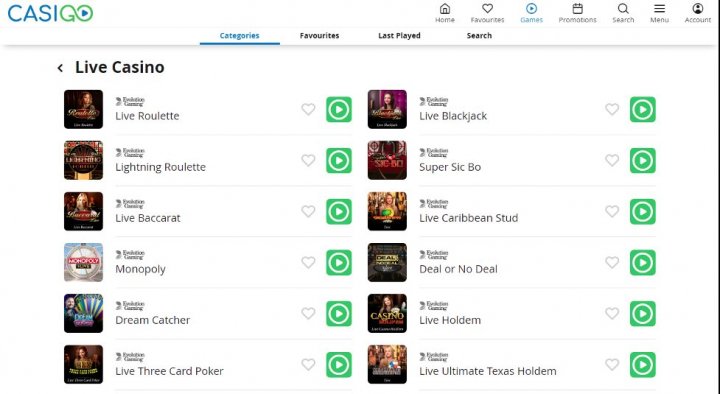Open the Deal or No Deal title
The width and height of the screenshot is (720, 394).
click(458, 269)
